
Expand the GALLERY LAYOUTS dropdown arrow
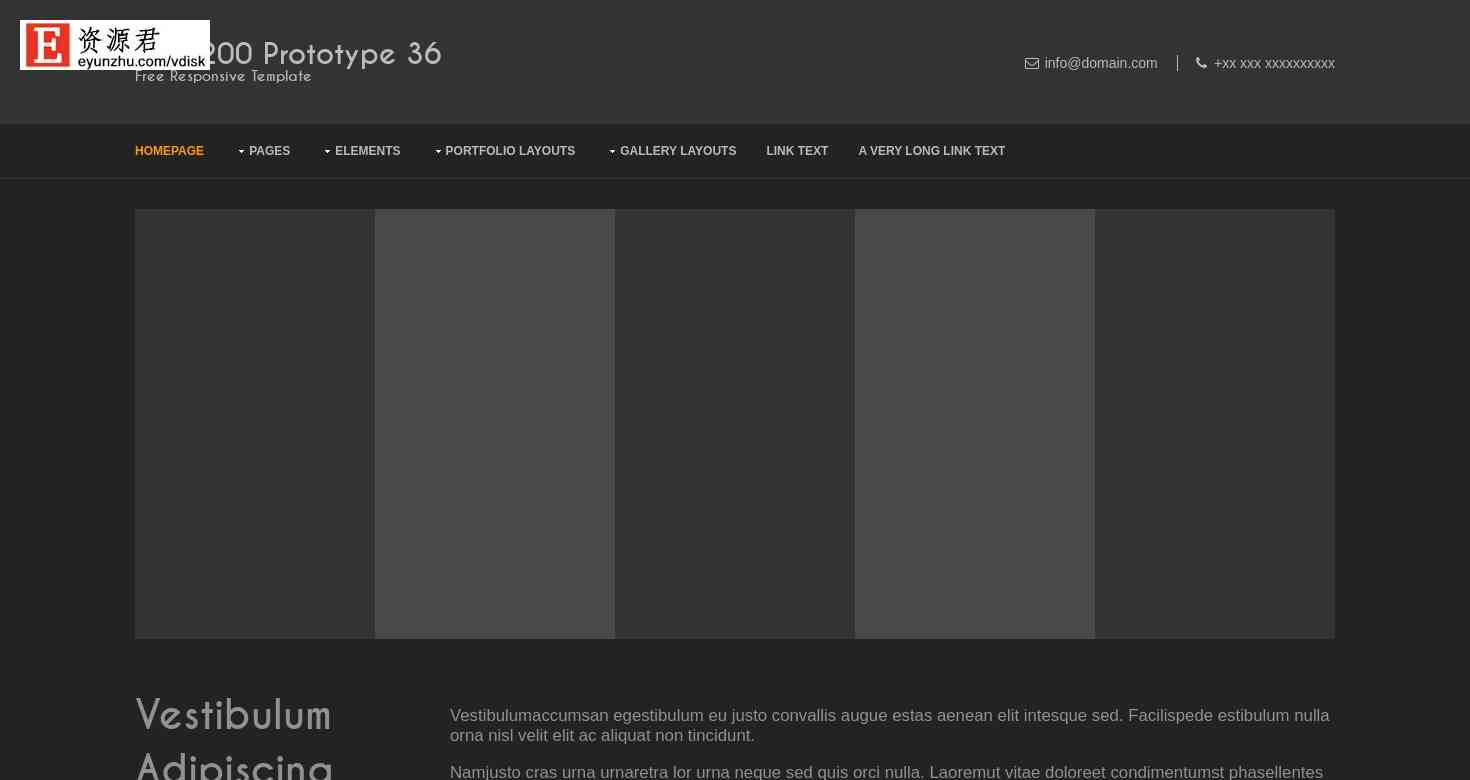[x=612, y=152]
